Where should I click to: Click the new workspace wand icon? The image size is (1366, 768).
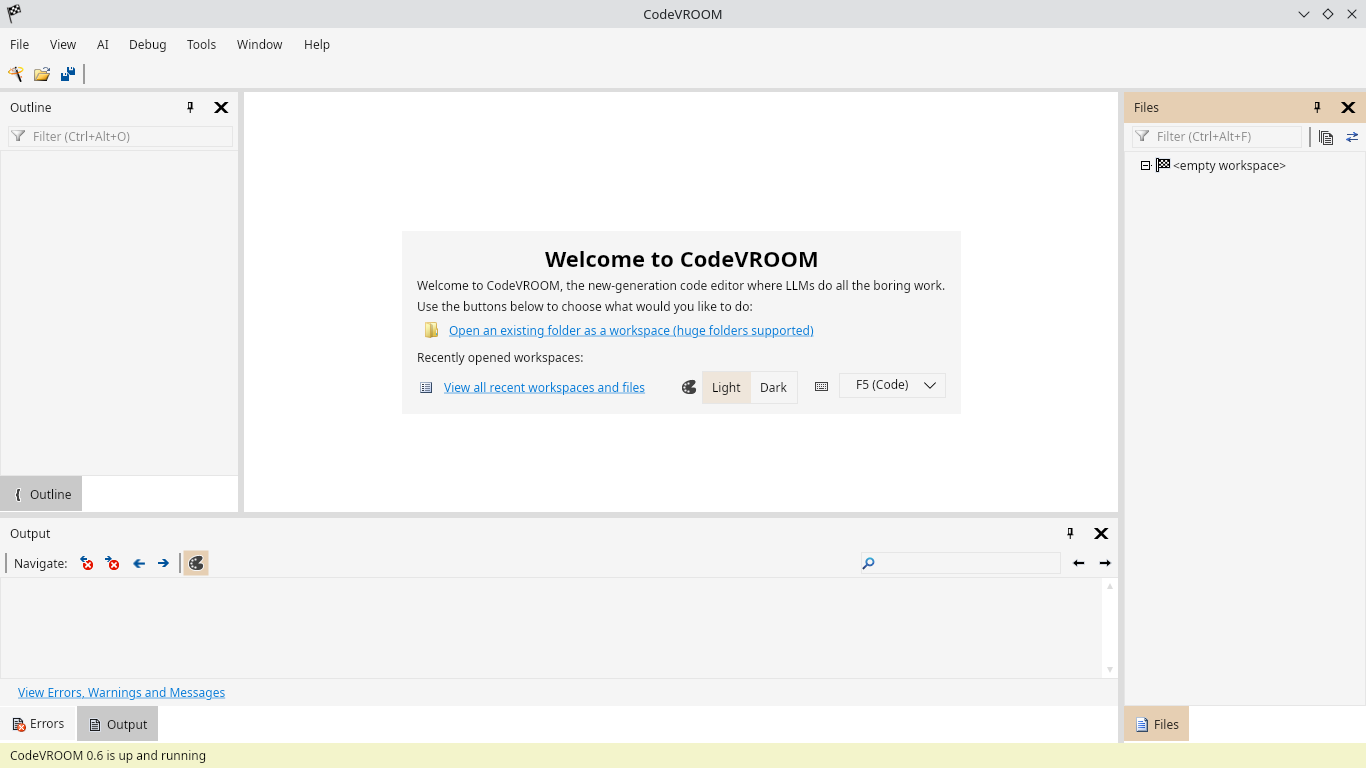(x=16, y=74)
